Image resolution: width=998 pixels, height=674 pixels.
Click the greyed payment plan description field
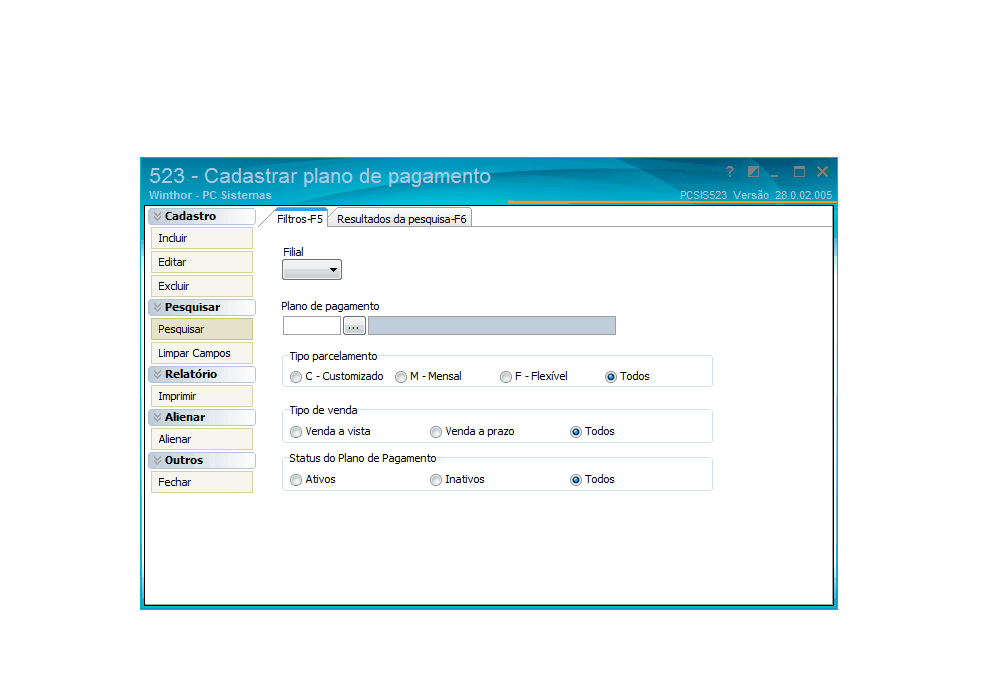(x=491, y=326)
